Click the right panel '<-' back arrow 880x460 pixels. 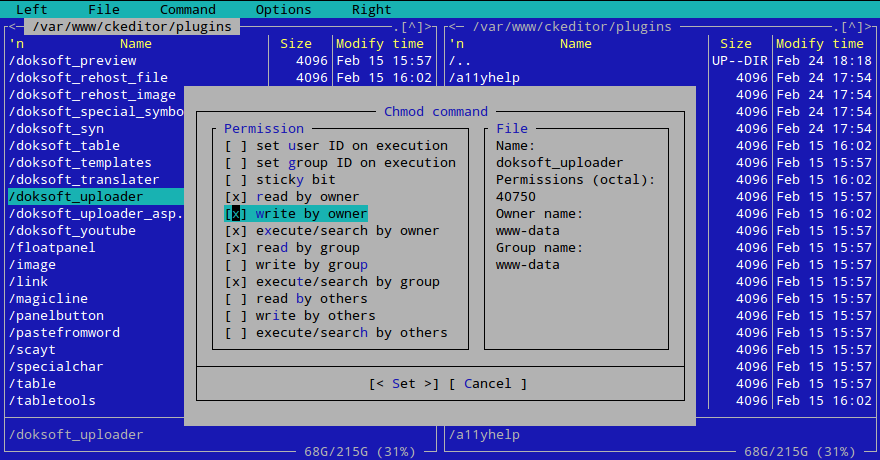(456, 27)
